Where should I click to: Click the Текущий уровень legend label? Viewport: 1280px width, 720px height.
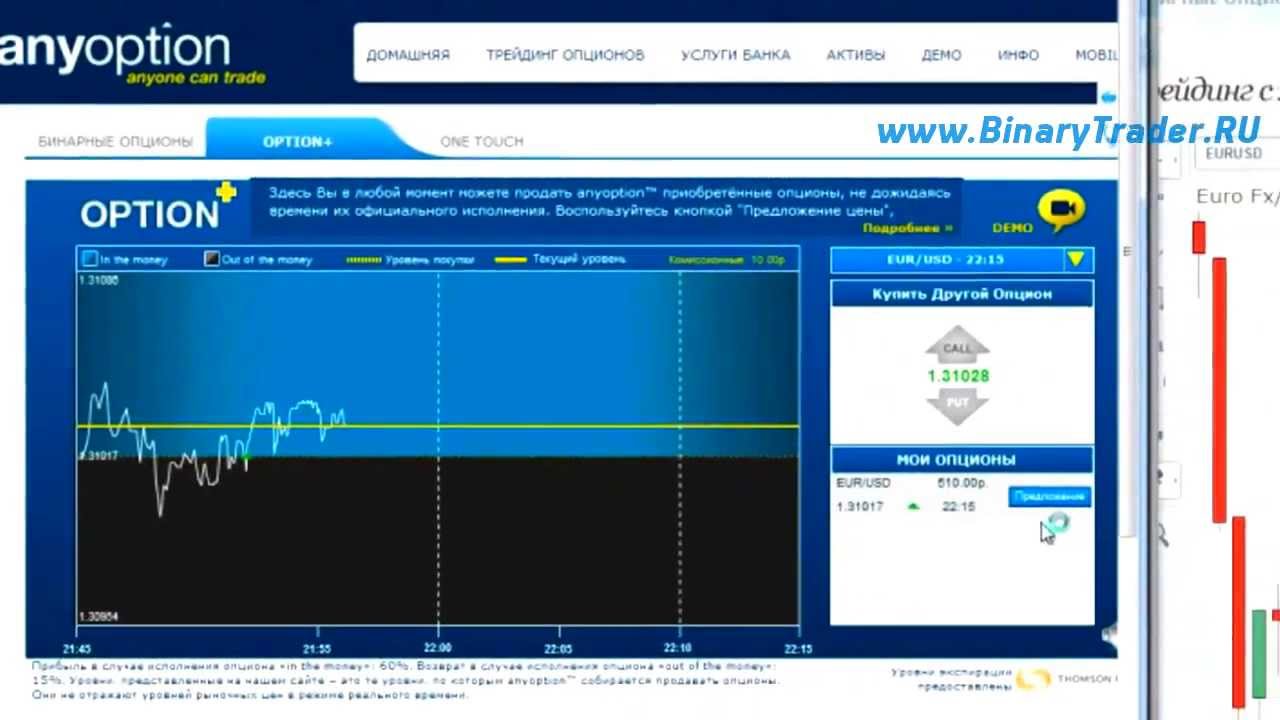click(578, 259)
